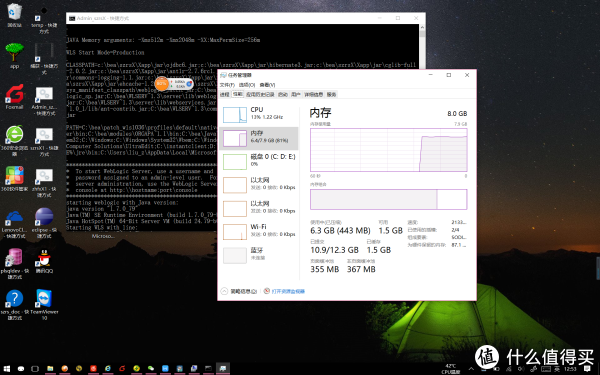
Task: Click the WeChat icon in taskbar
Action: coord(151,368)
